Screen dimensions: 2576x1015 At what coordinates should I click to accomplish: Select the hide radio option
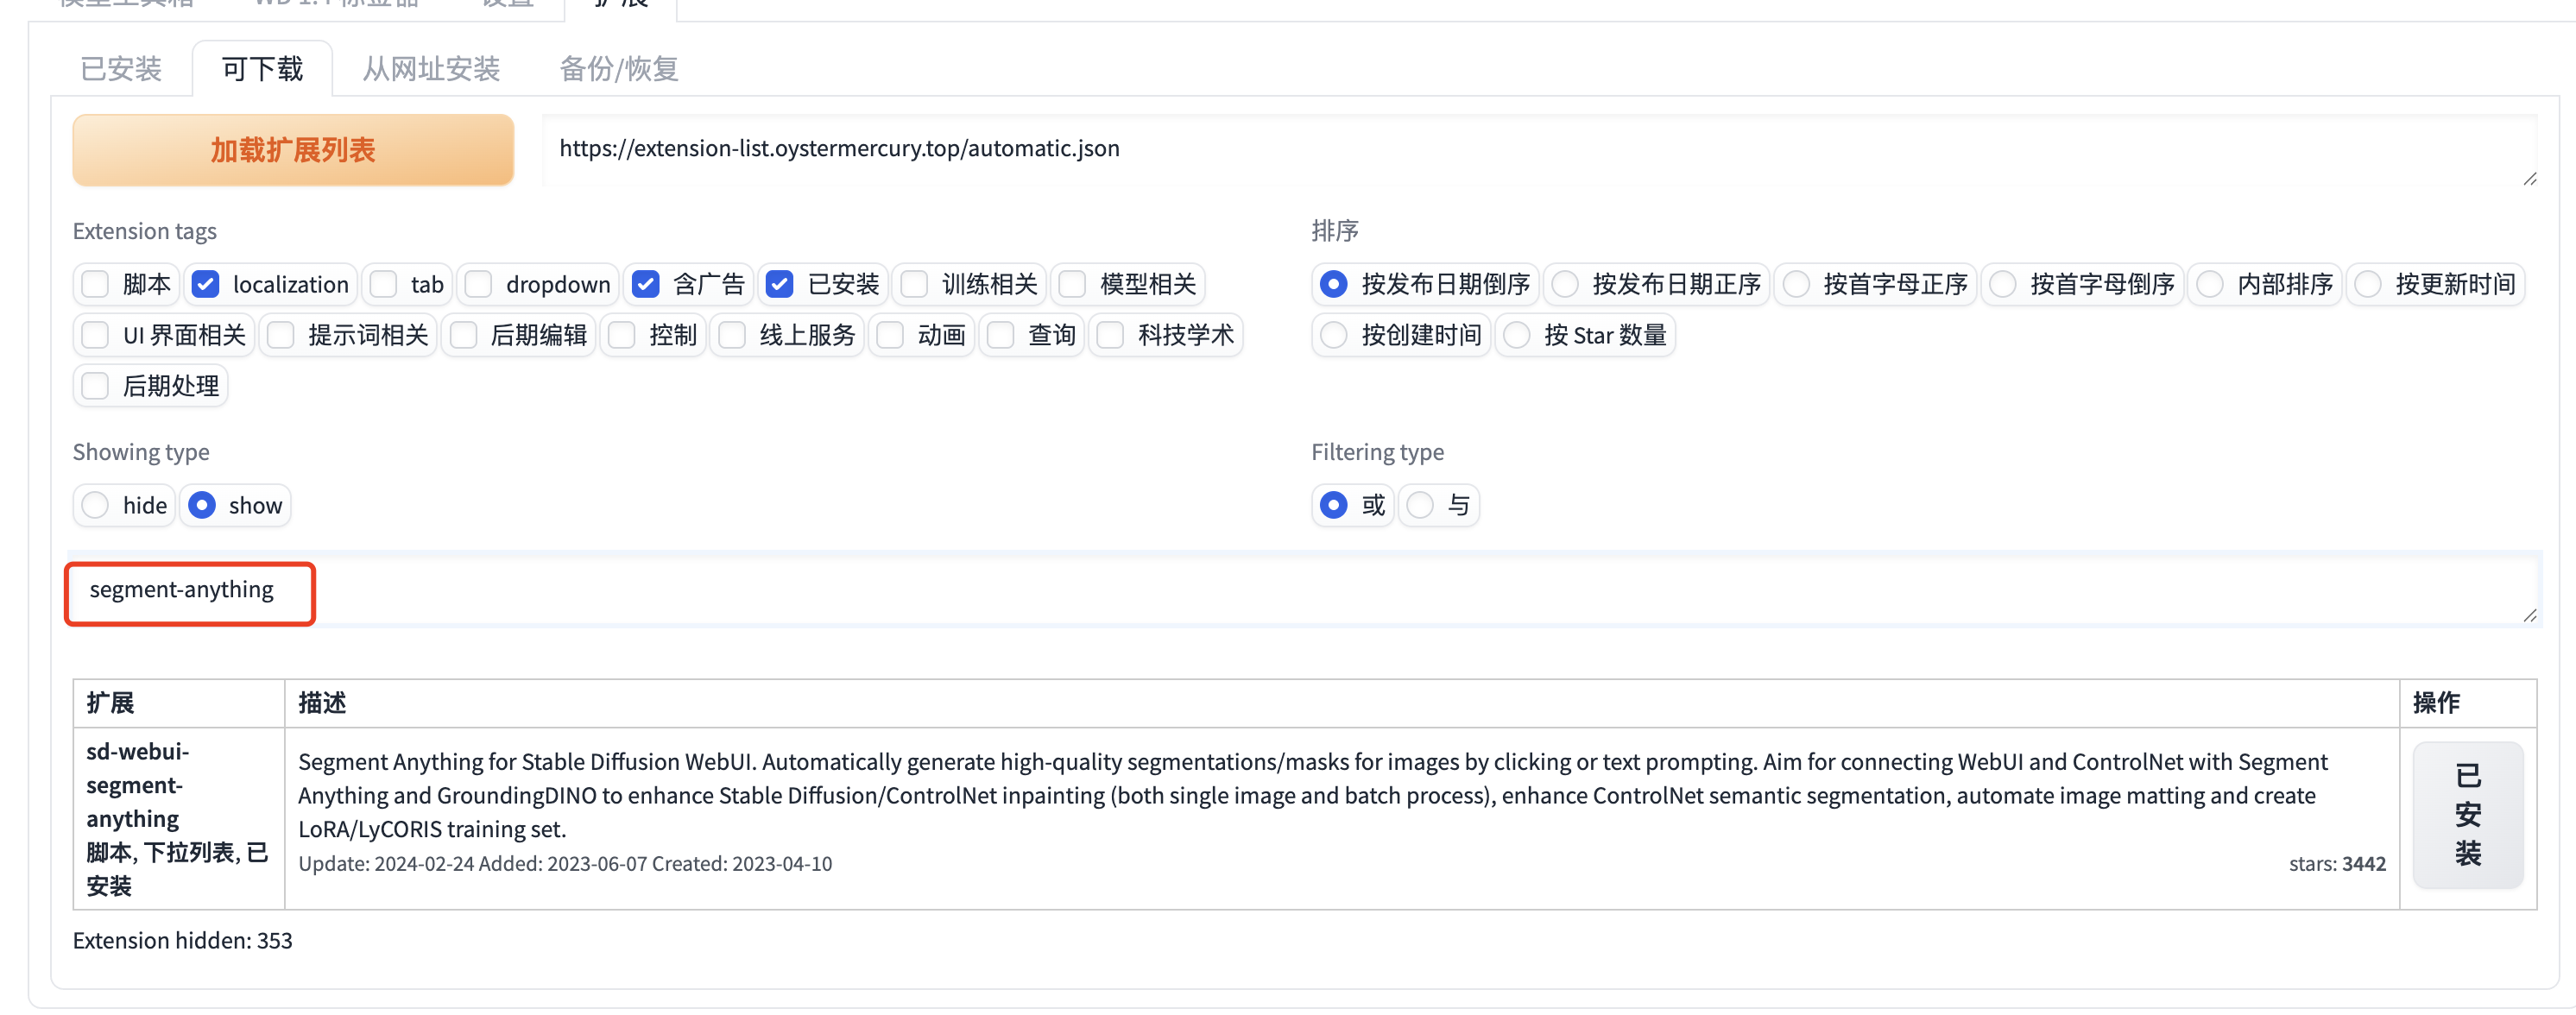click(96, 506)
